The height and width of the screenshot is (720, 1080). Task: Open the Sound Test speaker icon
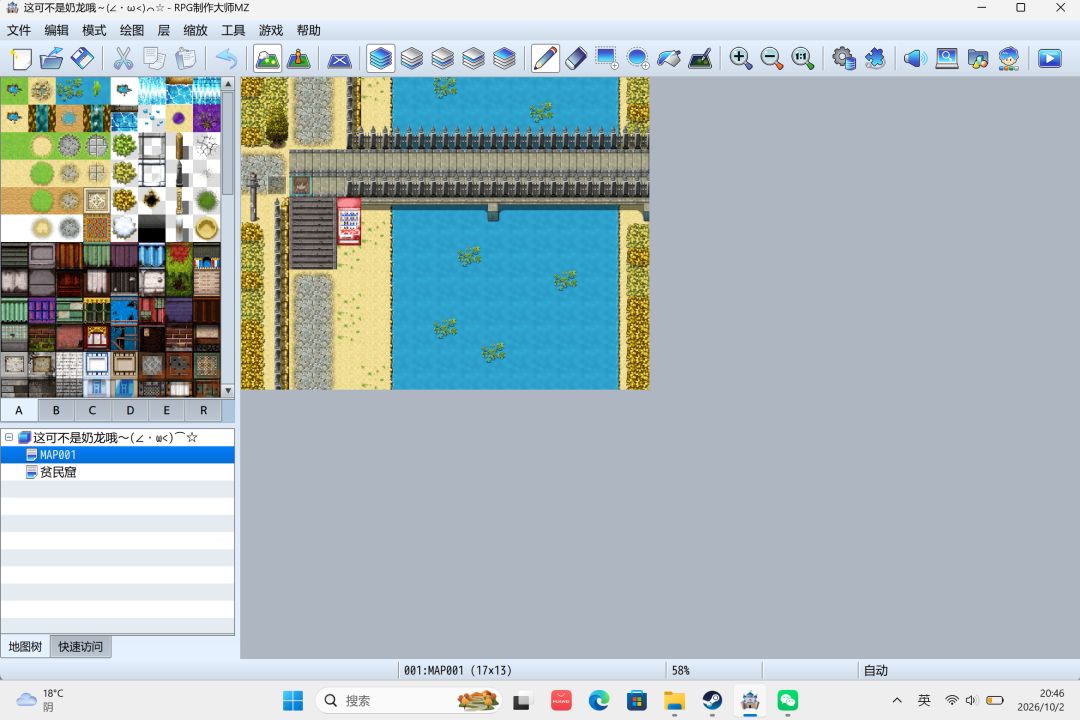[915, 59]
